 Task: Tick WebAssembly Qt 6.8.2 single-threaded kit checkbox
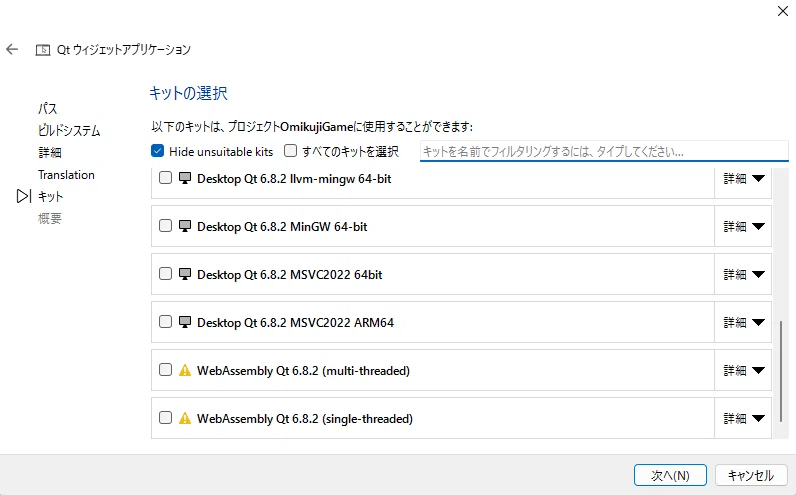(165, 418)
